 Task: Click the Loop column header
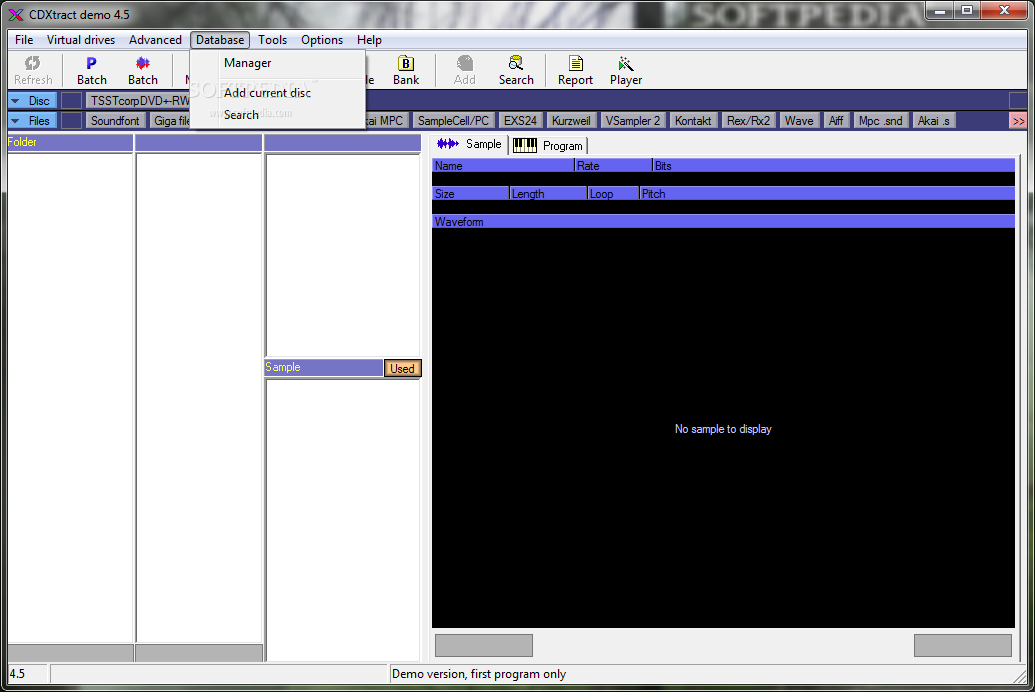(613, 193)
